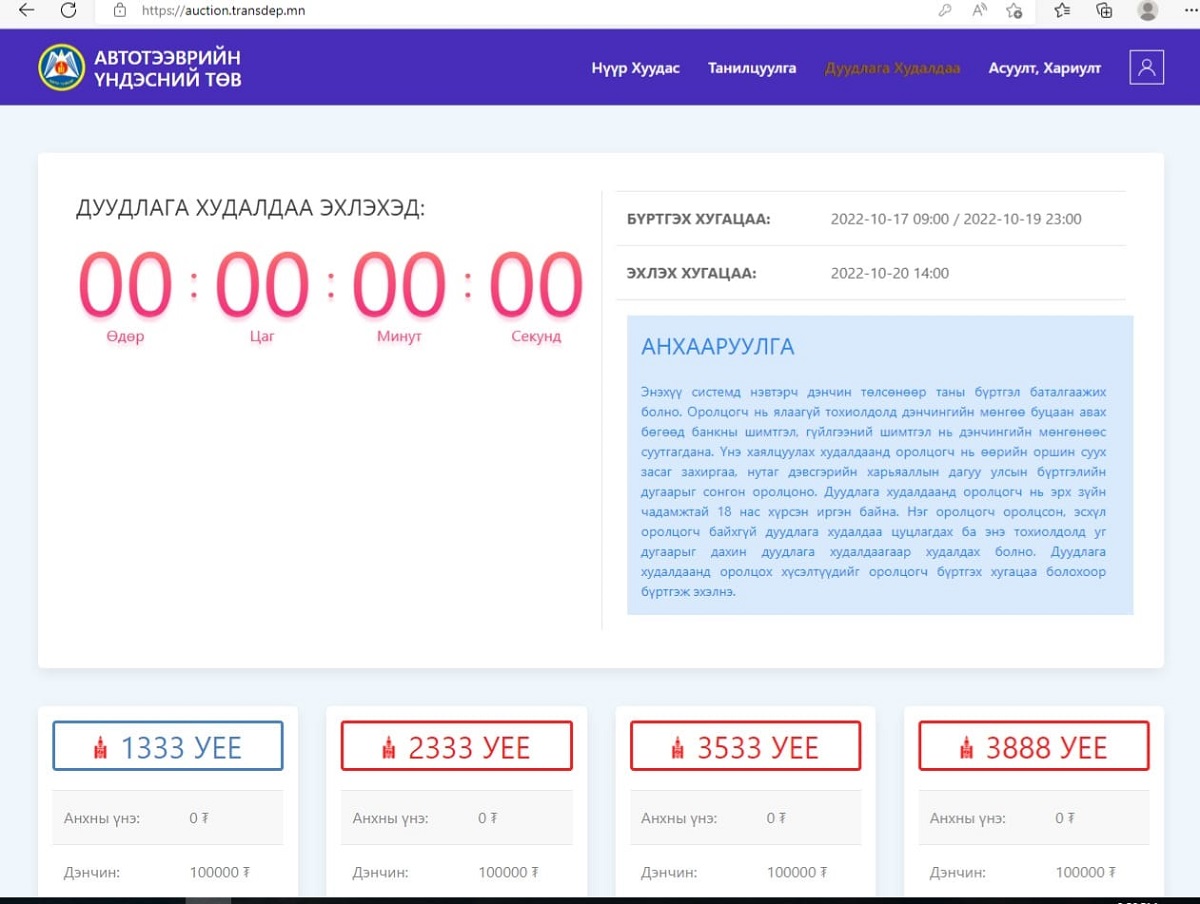Pick the 3888 УЕЕ plate button

coord(1034,746)
